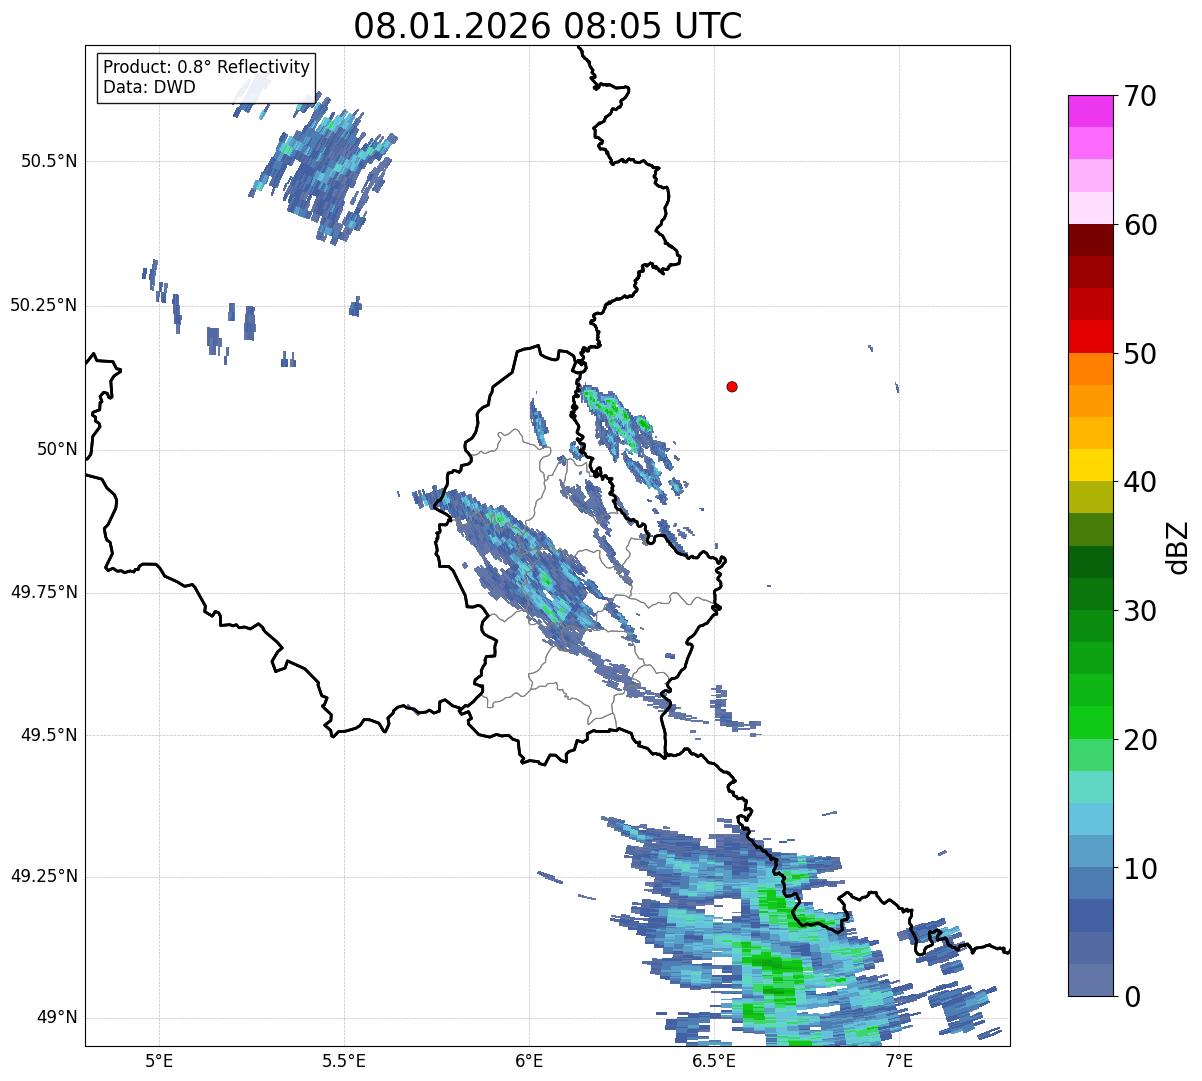The height and width of the screenshot is (1081, 1202).
Task: Click the 6°E longitude label
Action: tap(529, 1060)
